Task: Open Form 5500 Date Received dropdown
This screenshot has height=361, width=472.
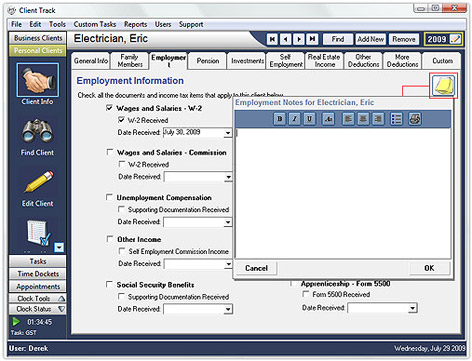Action: point(413,308)
